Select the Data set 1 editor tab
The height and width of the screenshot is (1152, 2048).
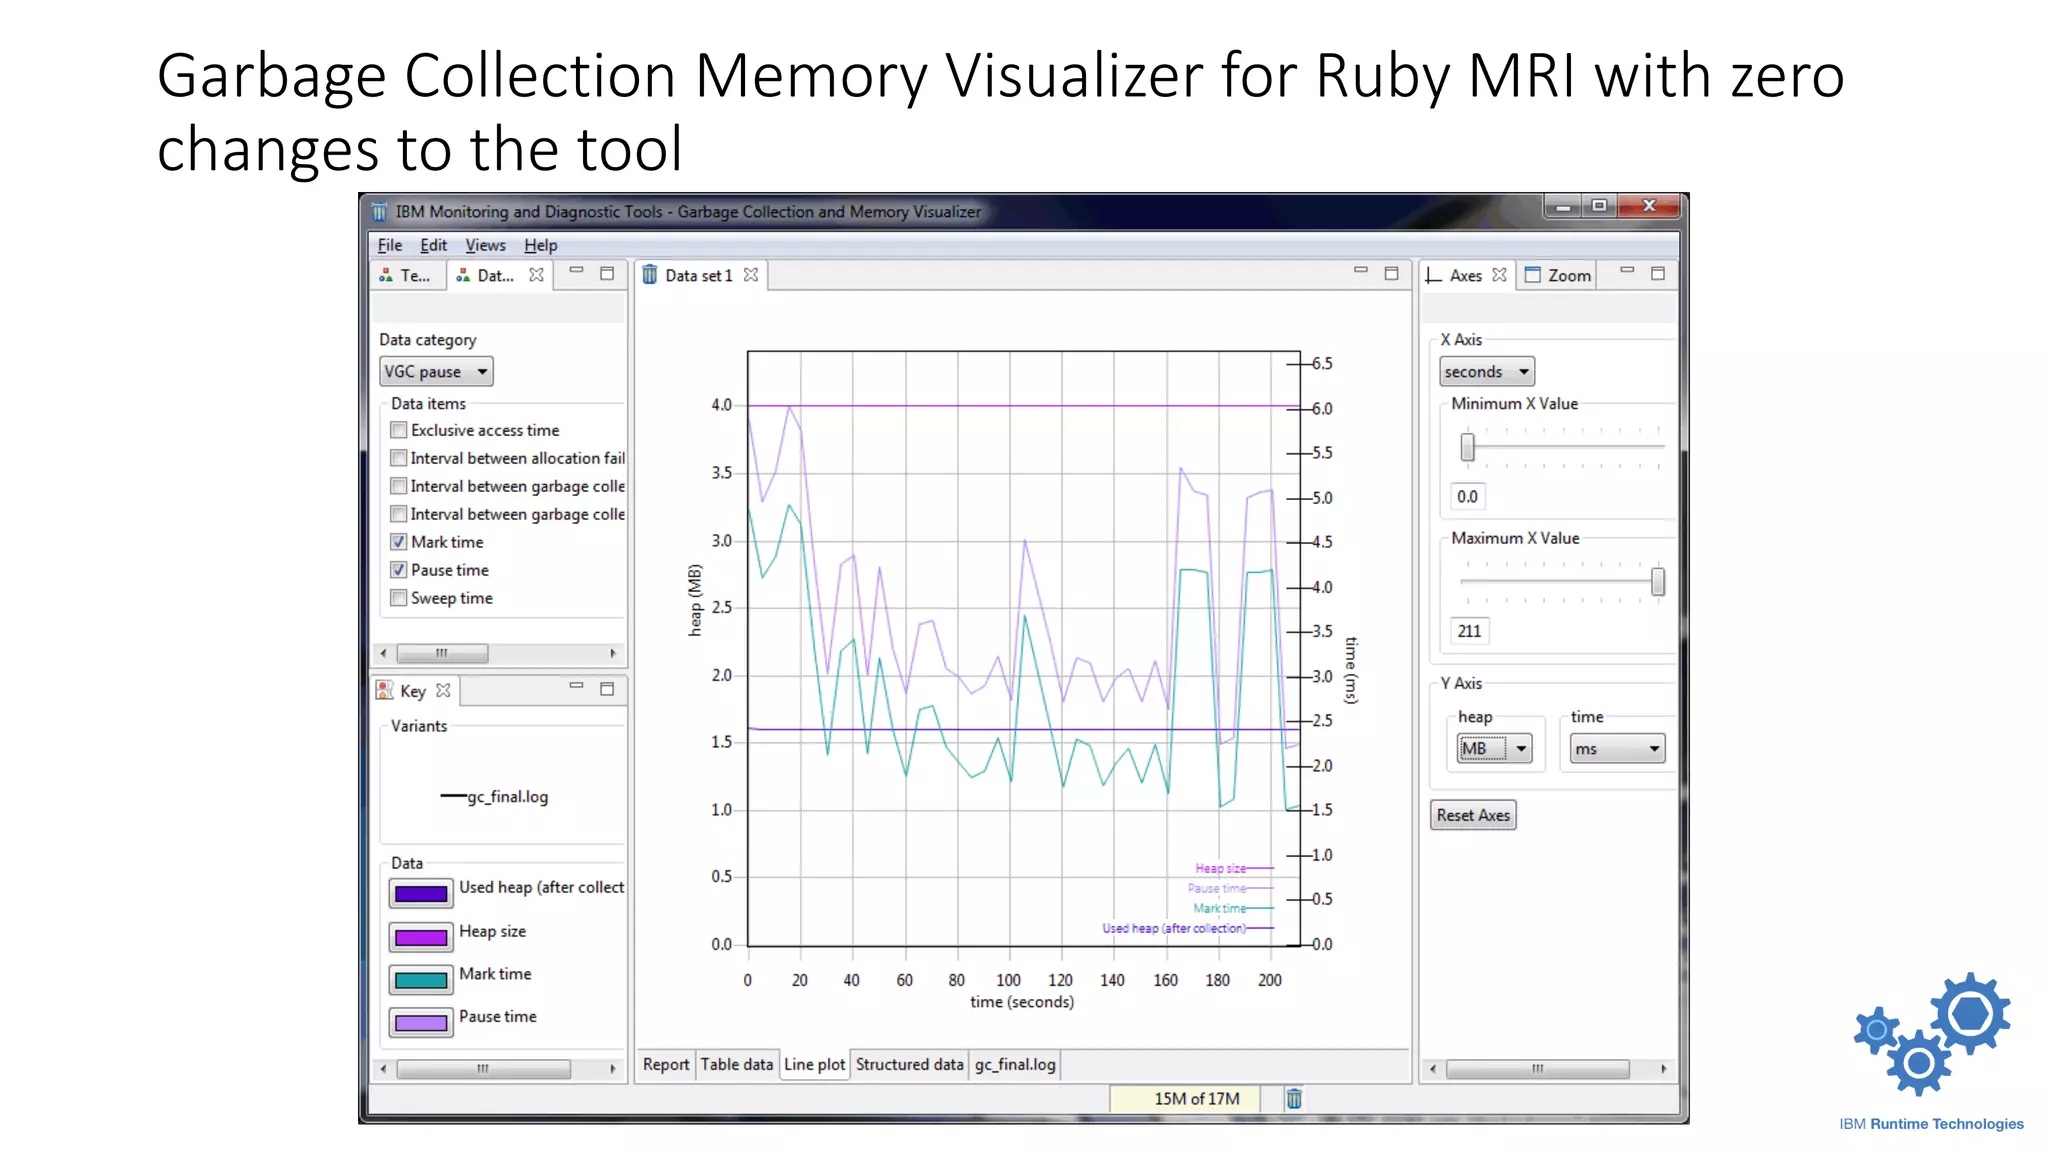coord(698,275)
